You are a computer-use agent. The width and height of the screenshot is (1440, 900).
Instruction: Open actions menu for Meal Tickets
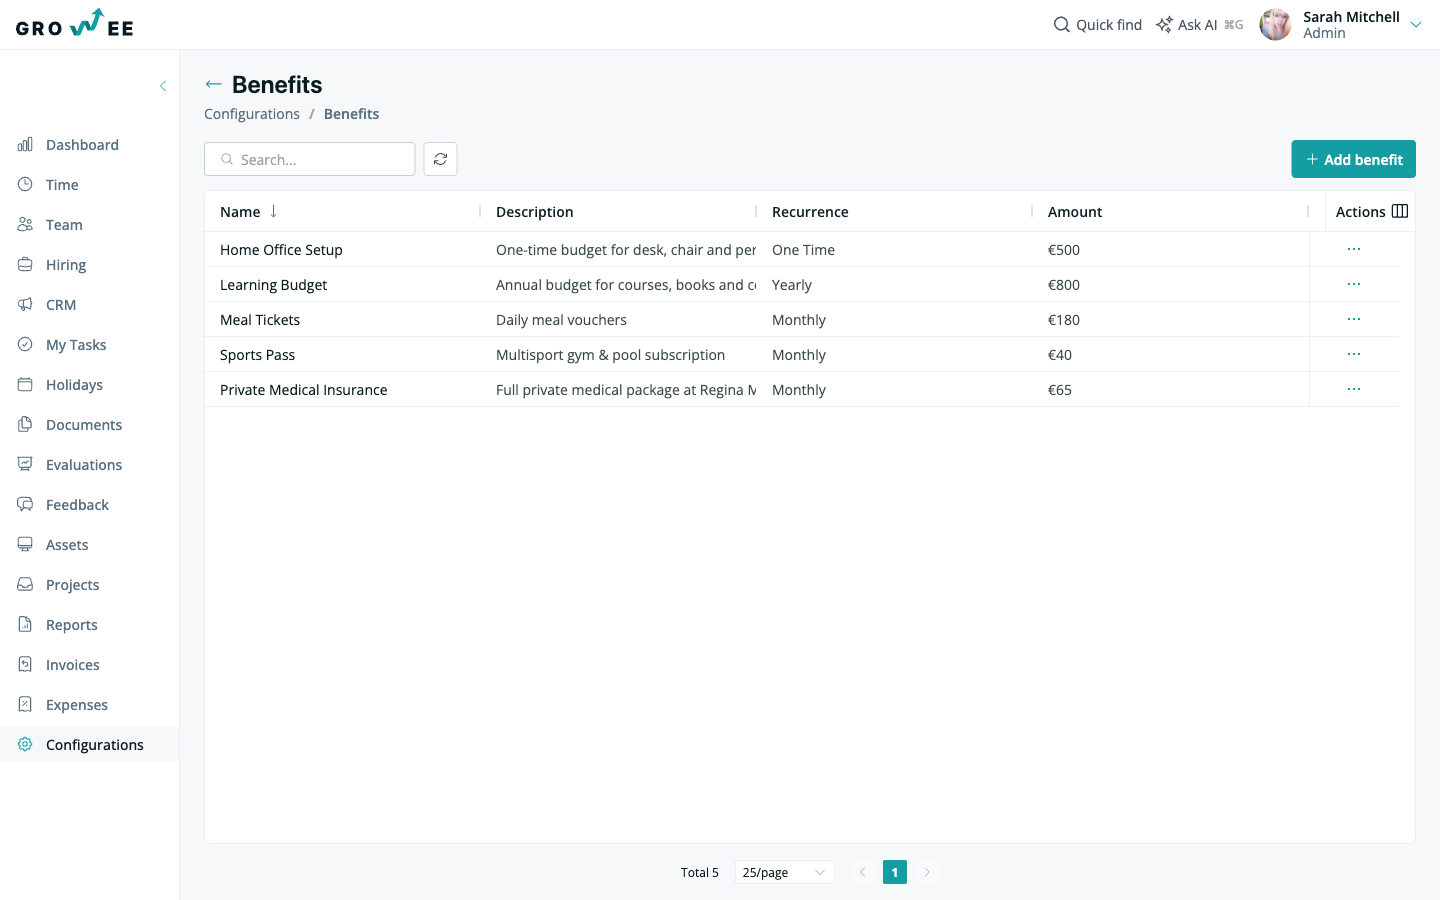pos(1354,319)
